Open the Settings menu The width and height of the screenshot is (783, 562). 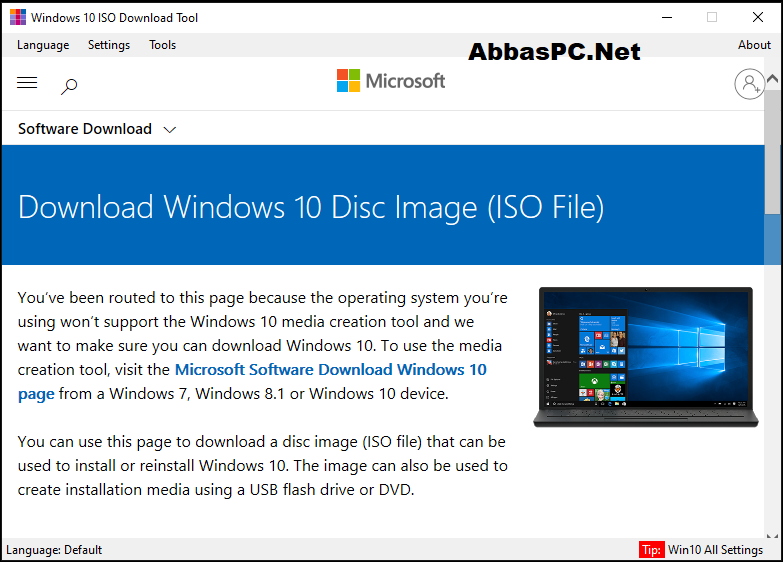109,45
